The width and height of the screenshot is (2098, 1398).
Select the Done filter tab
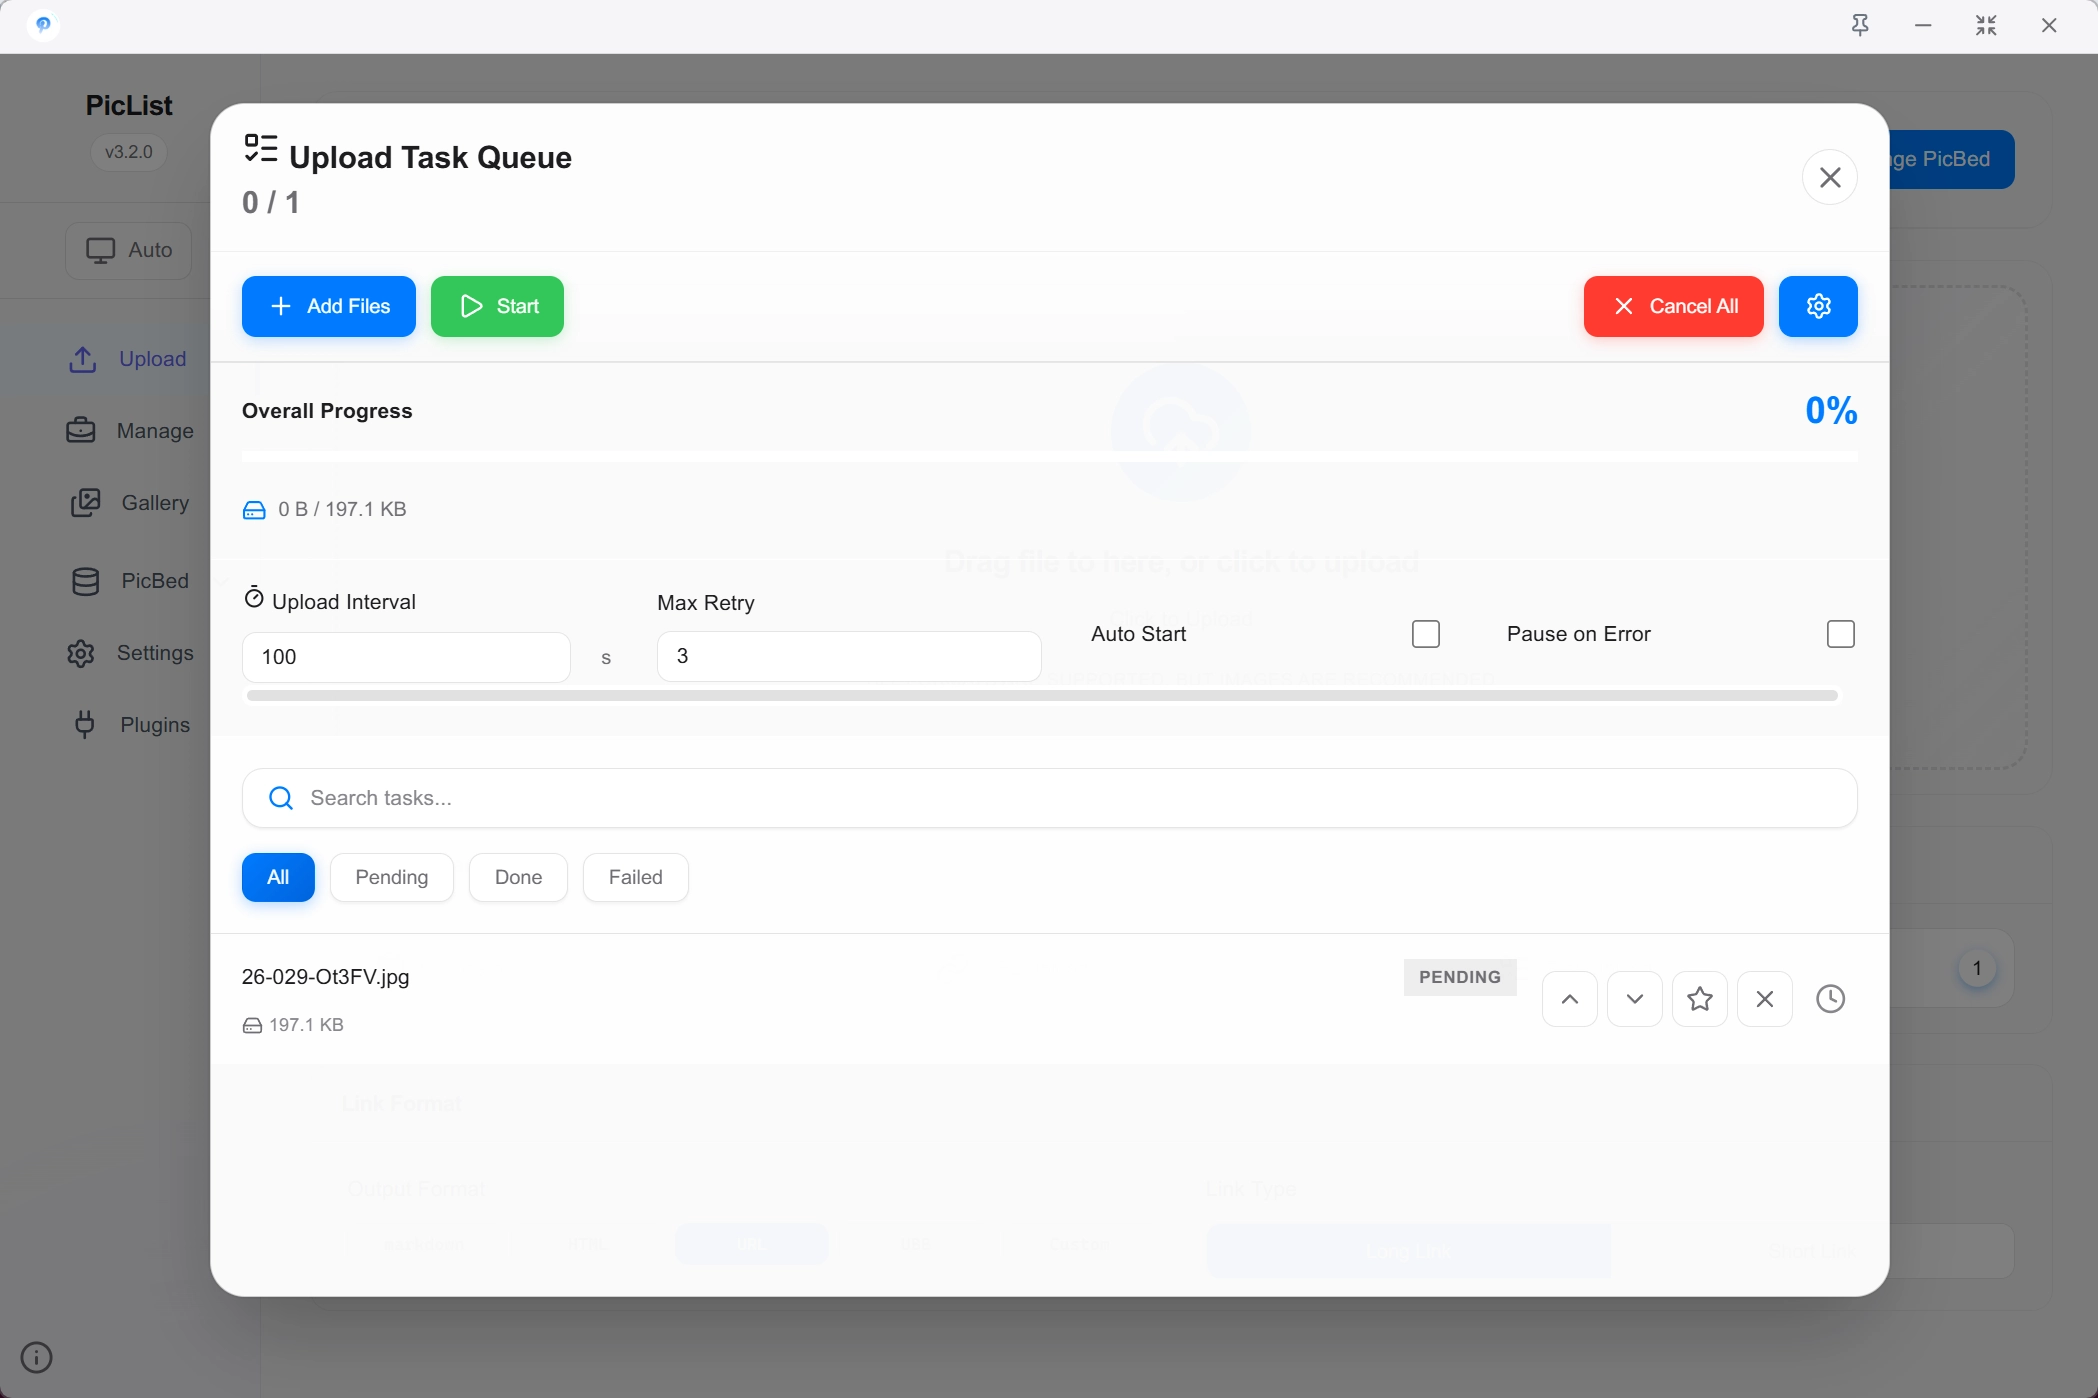(x=518, y=877)
